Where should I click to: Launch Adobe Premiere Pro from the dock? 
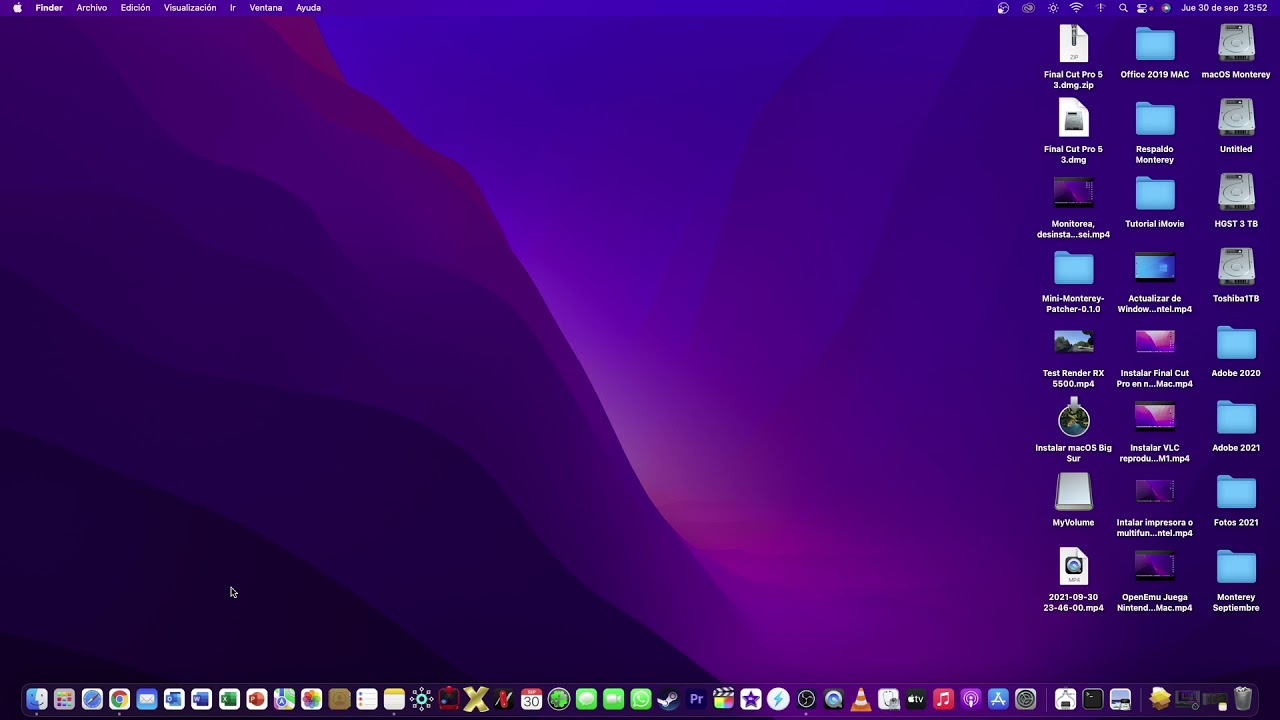[x=696, y=700]
